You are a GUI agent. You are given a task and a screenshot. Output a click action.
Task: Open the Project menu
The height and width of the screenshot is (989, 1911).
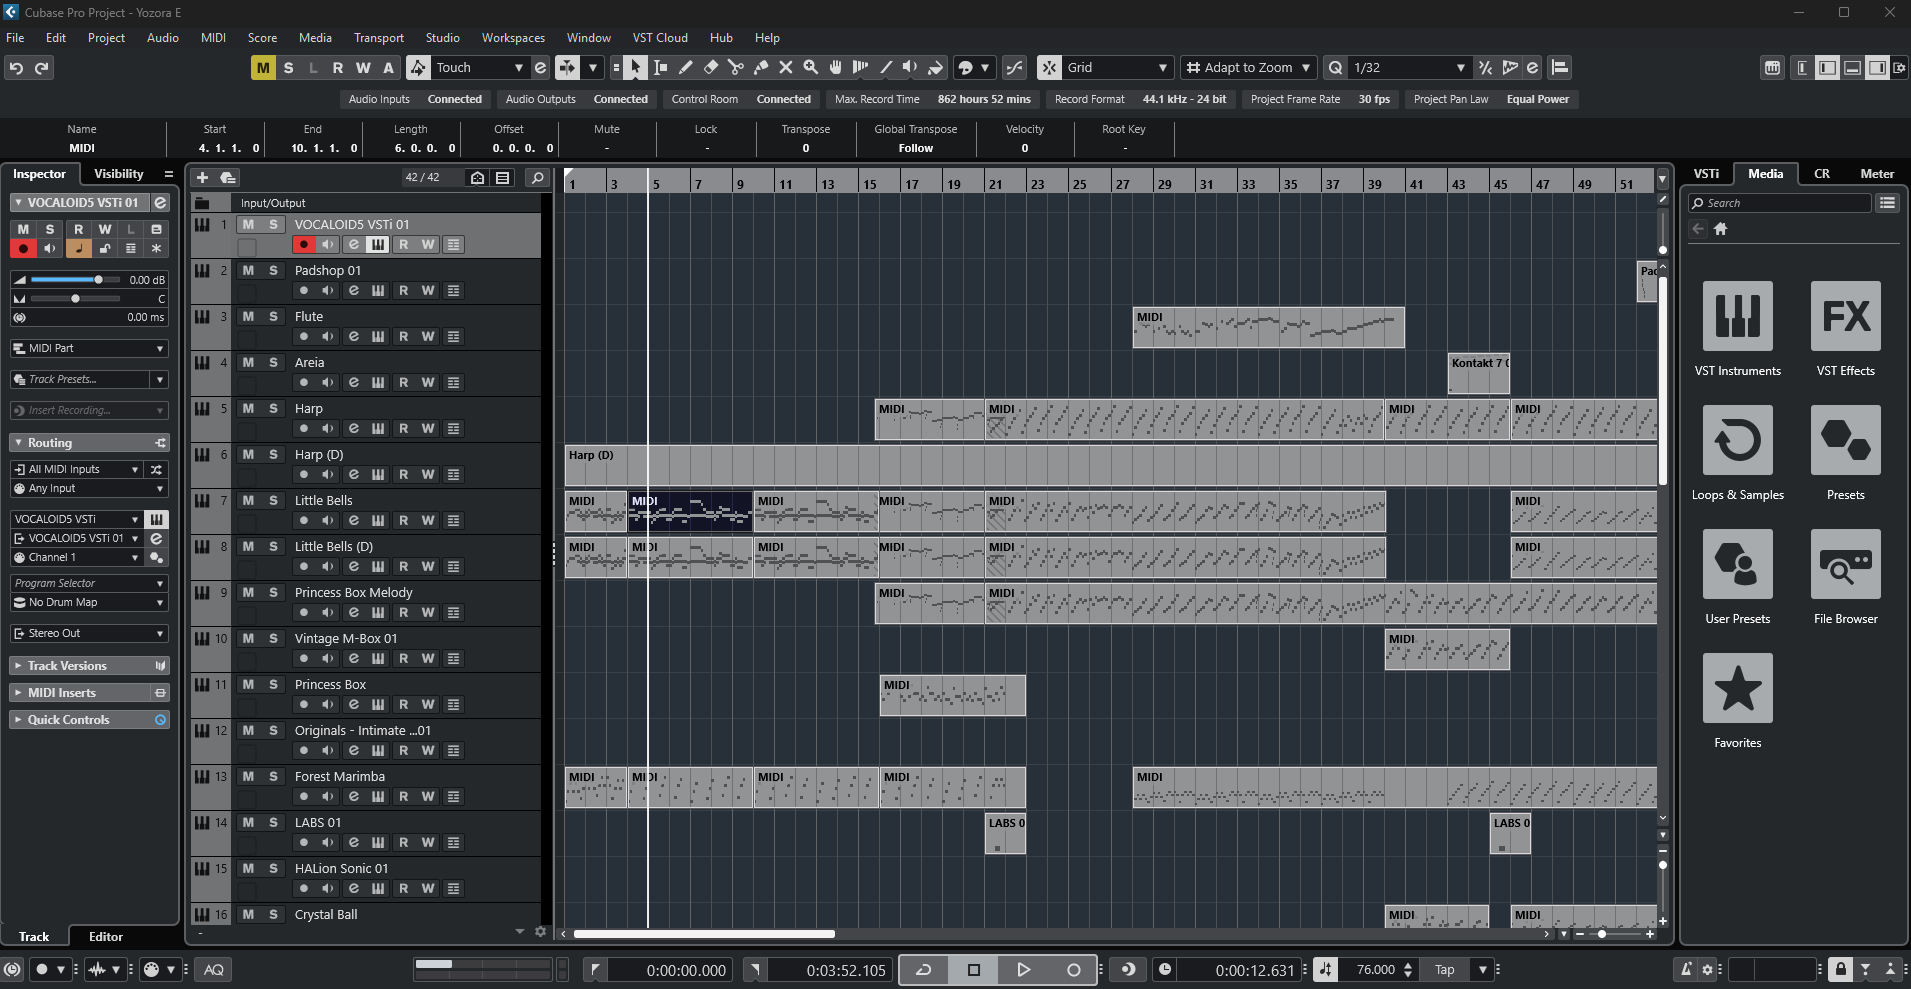106,38
